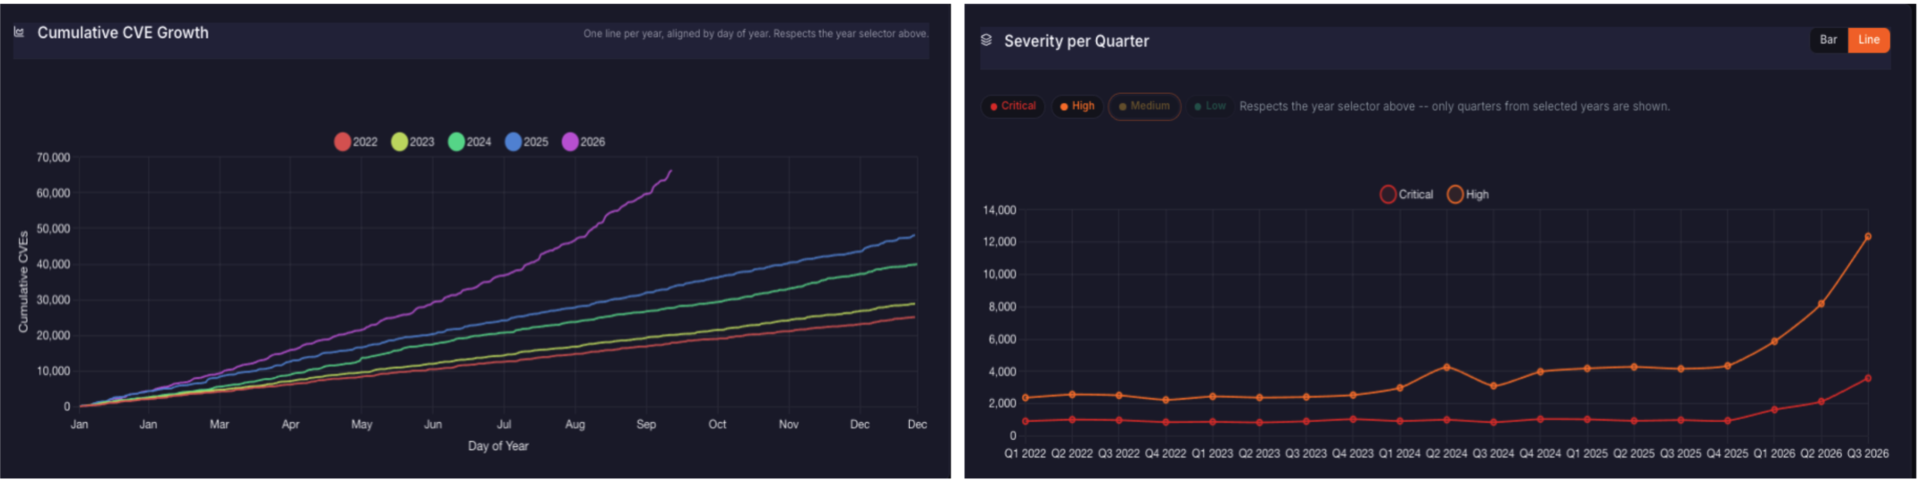Screen dimensions: 1920x482
Task: Toggle the Medium severity filter chip
Action: [1144, 106]
